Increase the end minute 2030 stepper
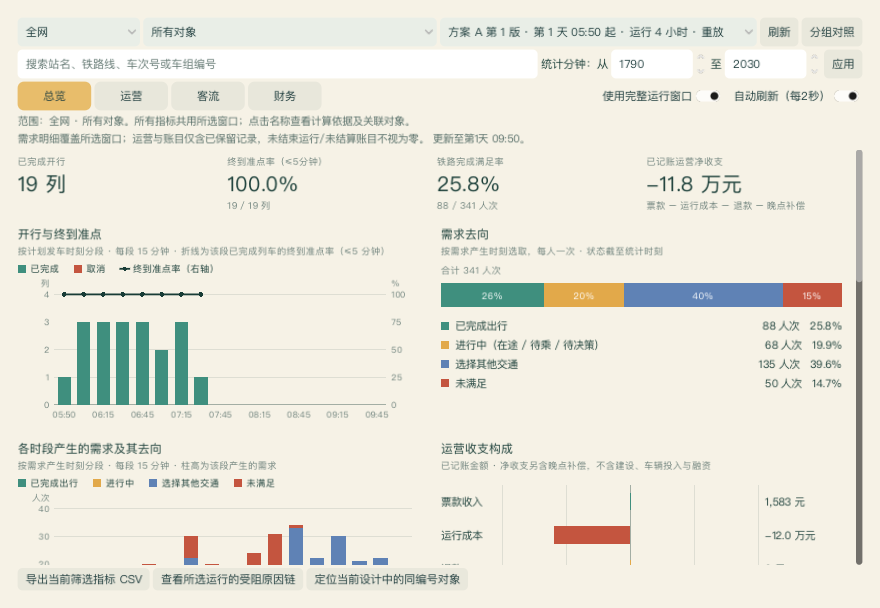Image resolution: width=880 pixels, height=608 pixels. click(x=814, y=57)
